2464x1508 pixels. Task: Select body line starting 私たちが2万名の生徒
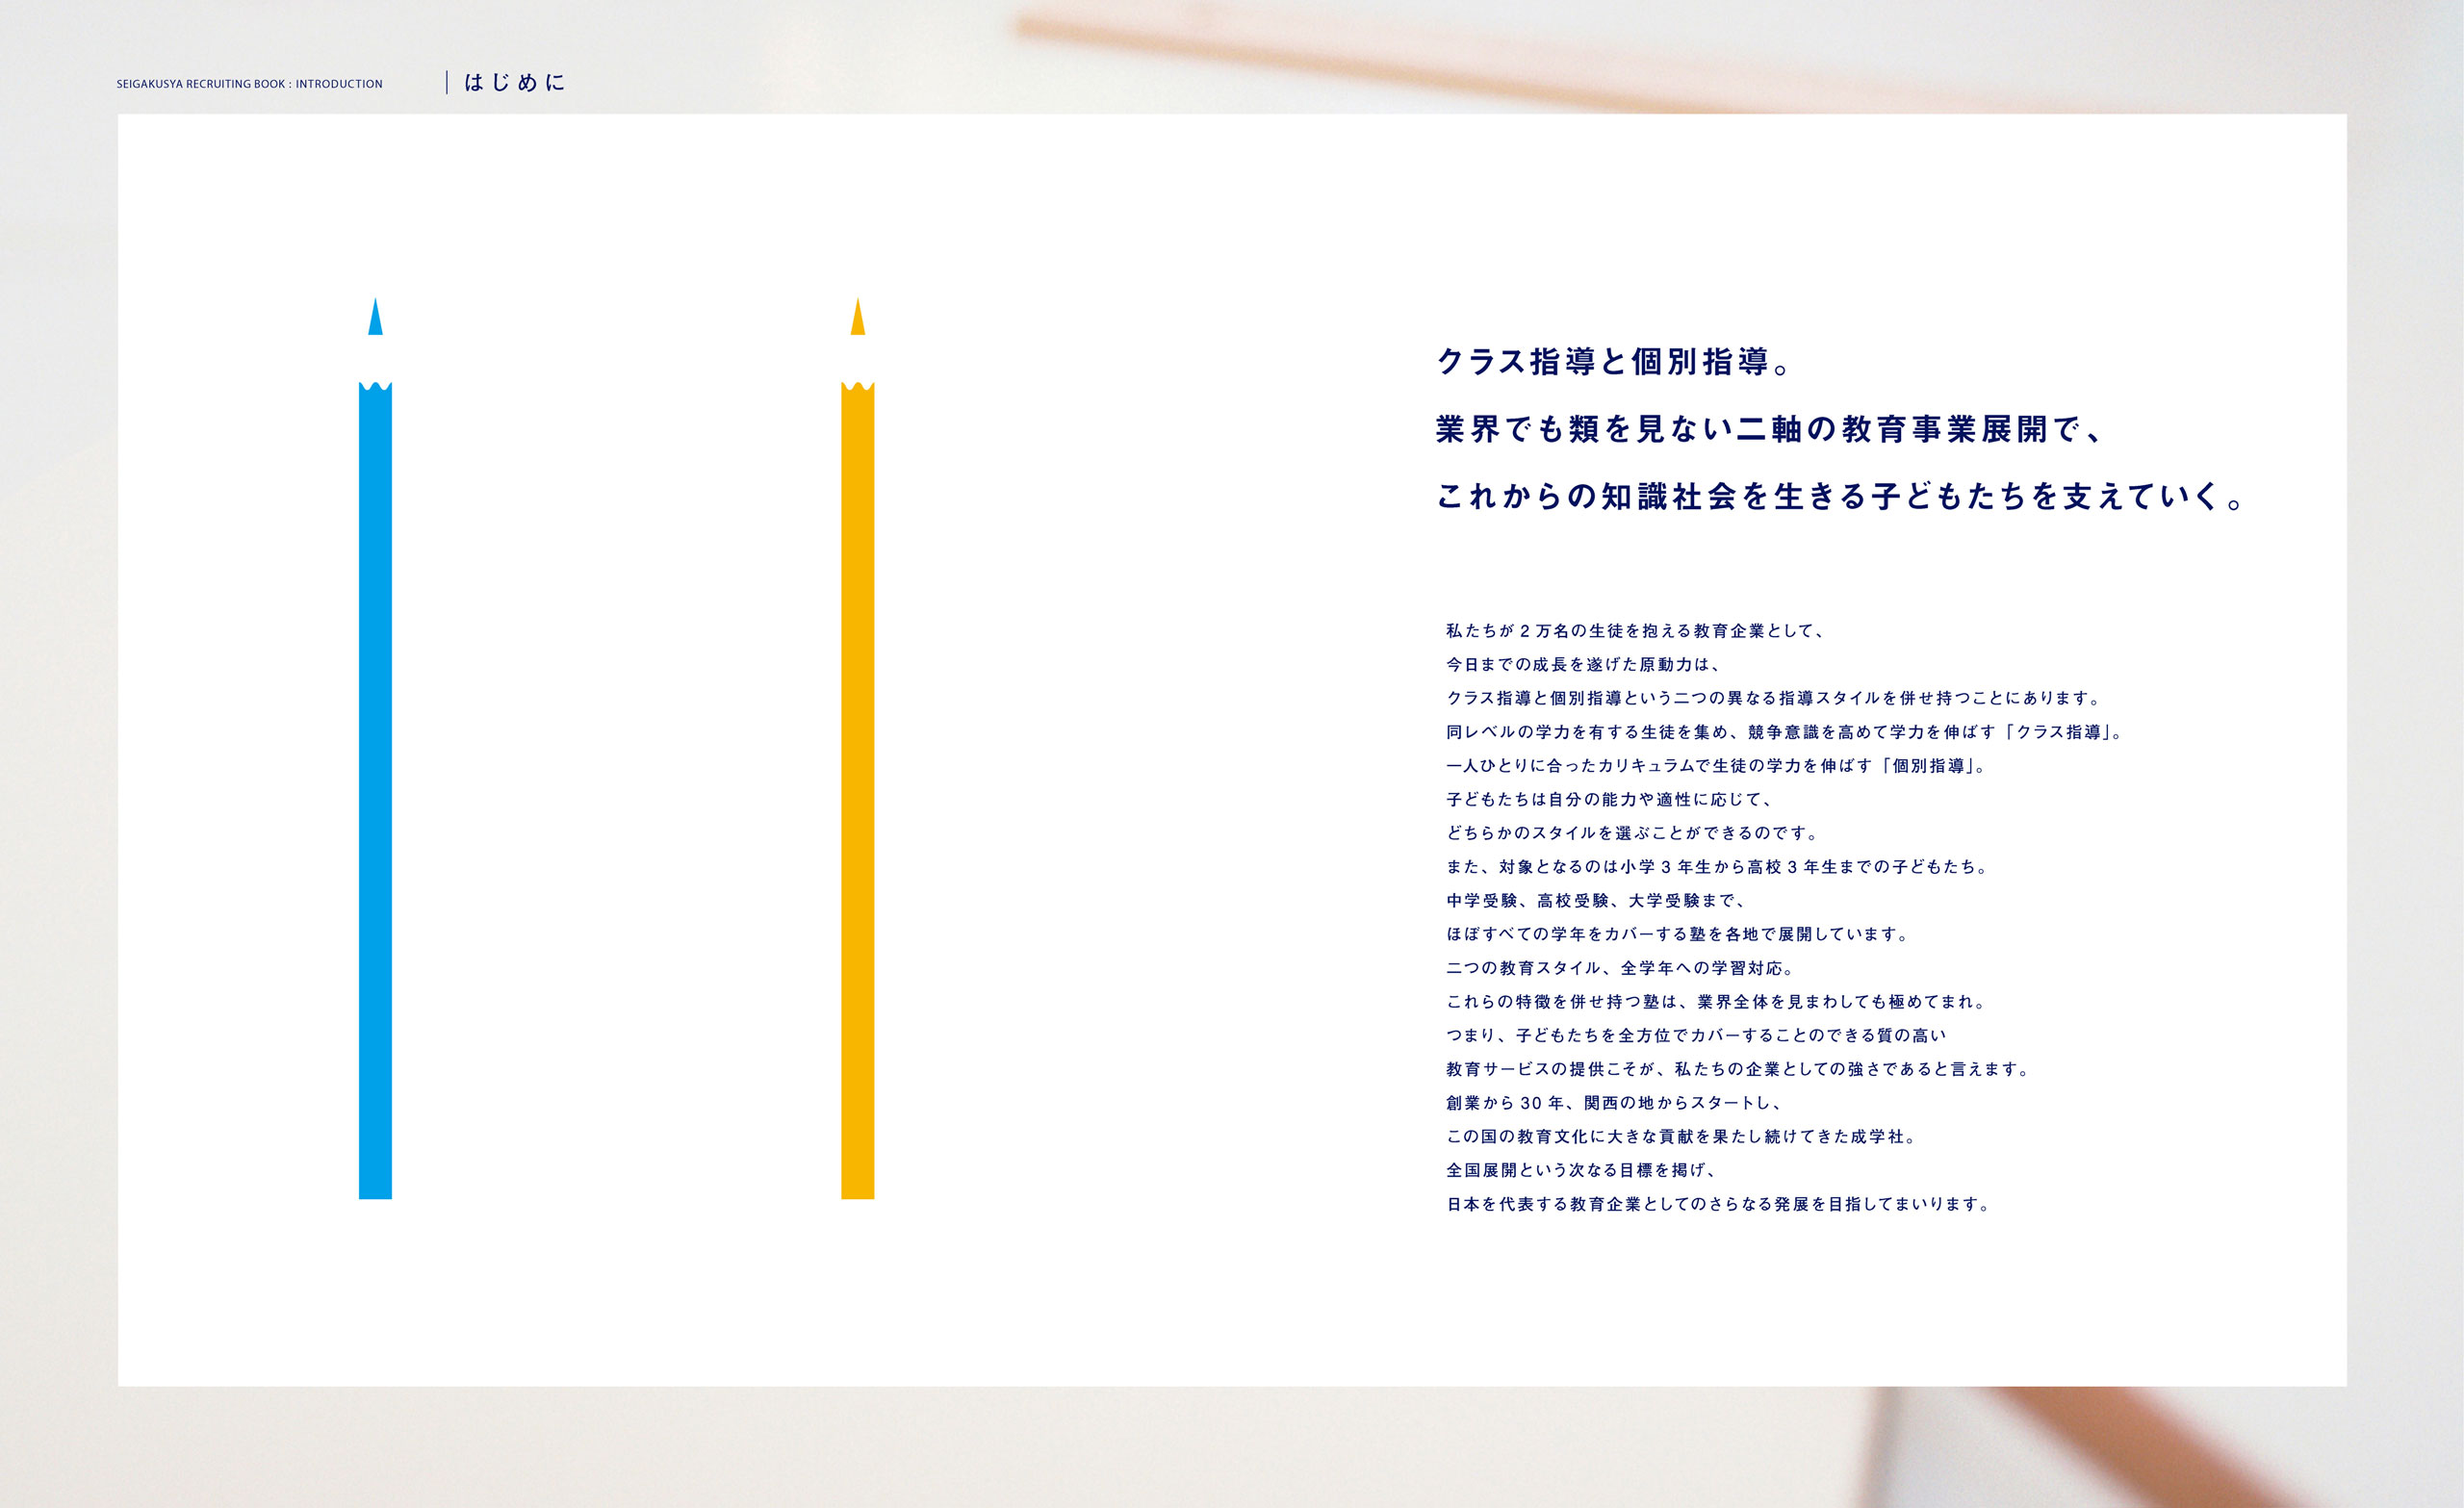point(1636,631)
